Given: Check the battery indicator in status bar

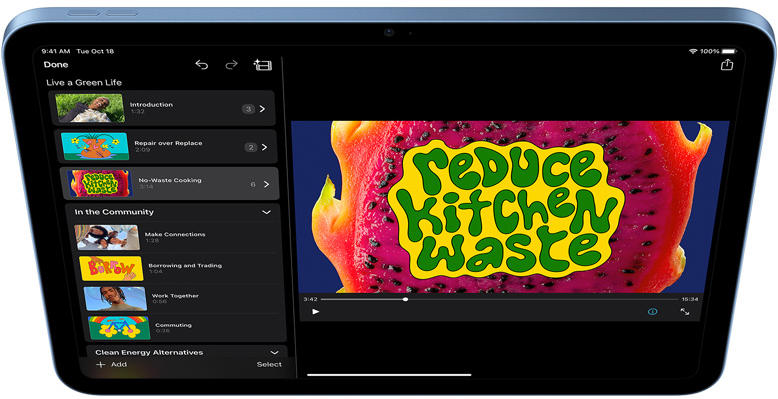Looking at the screenshot, I should (x=729, y=51).
